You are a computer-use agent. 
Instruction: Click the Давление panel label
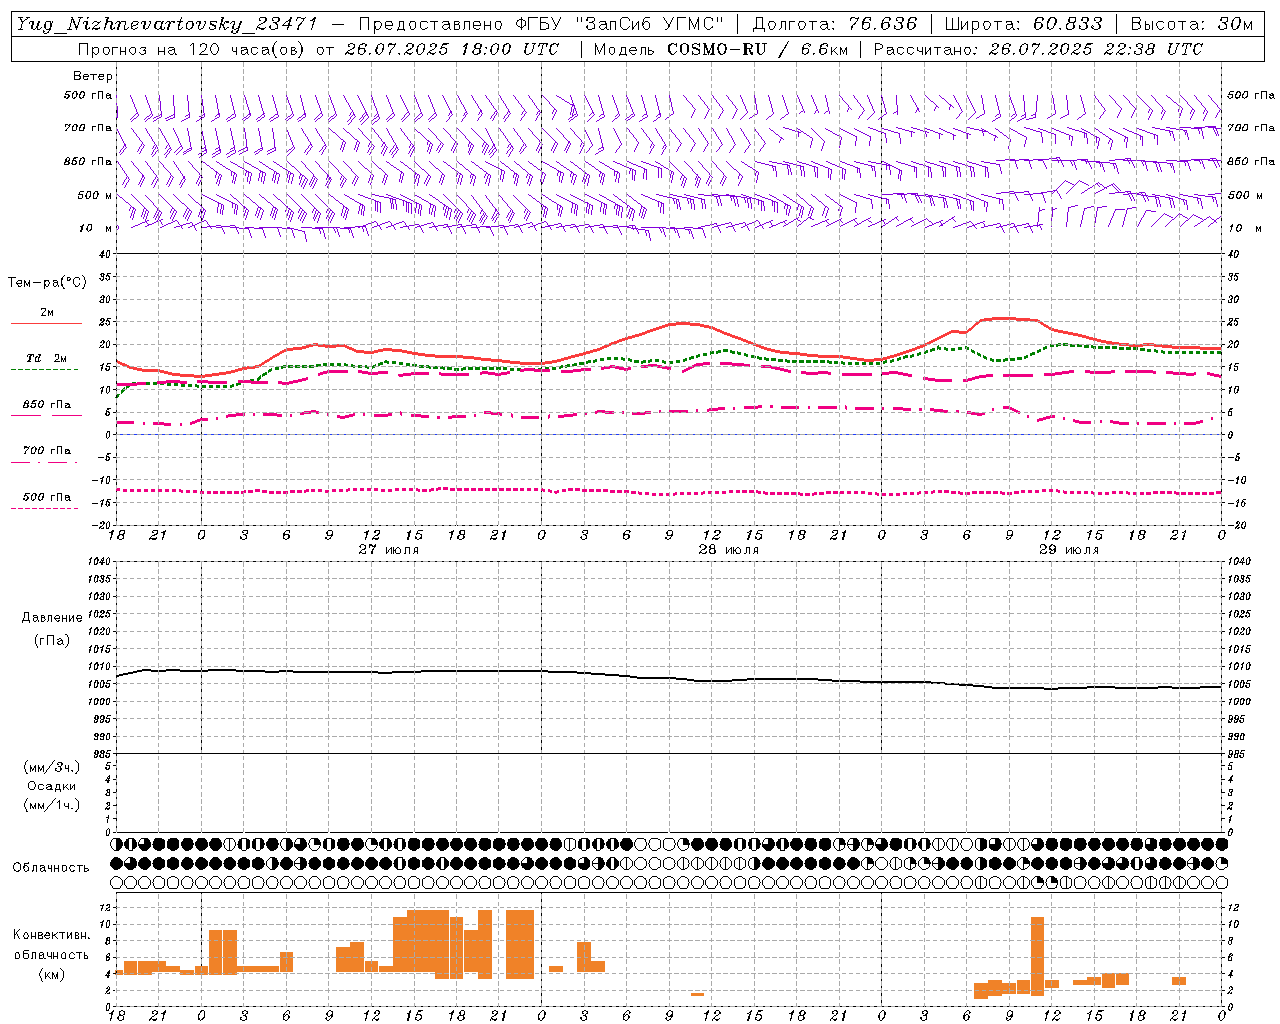[x=52, y=618]
